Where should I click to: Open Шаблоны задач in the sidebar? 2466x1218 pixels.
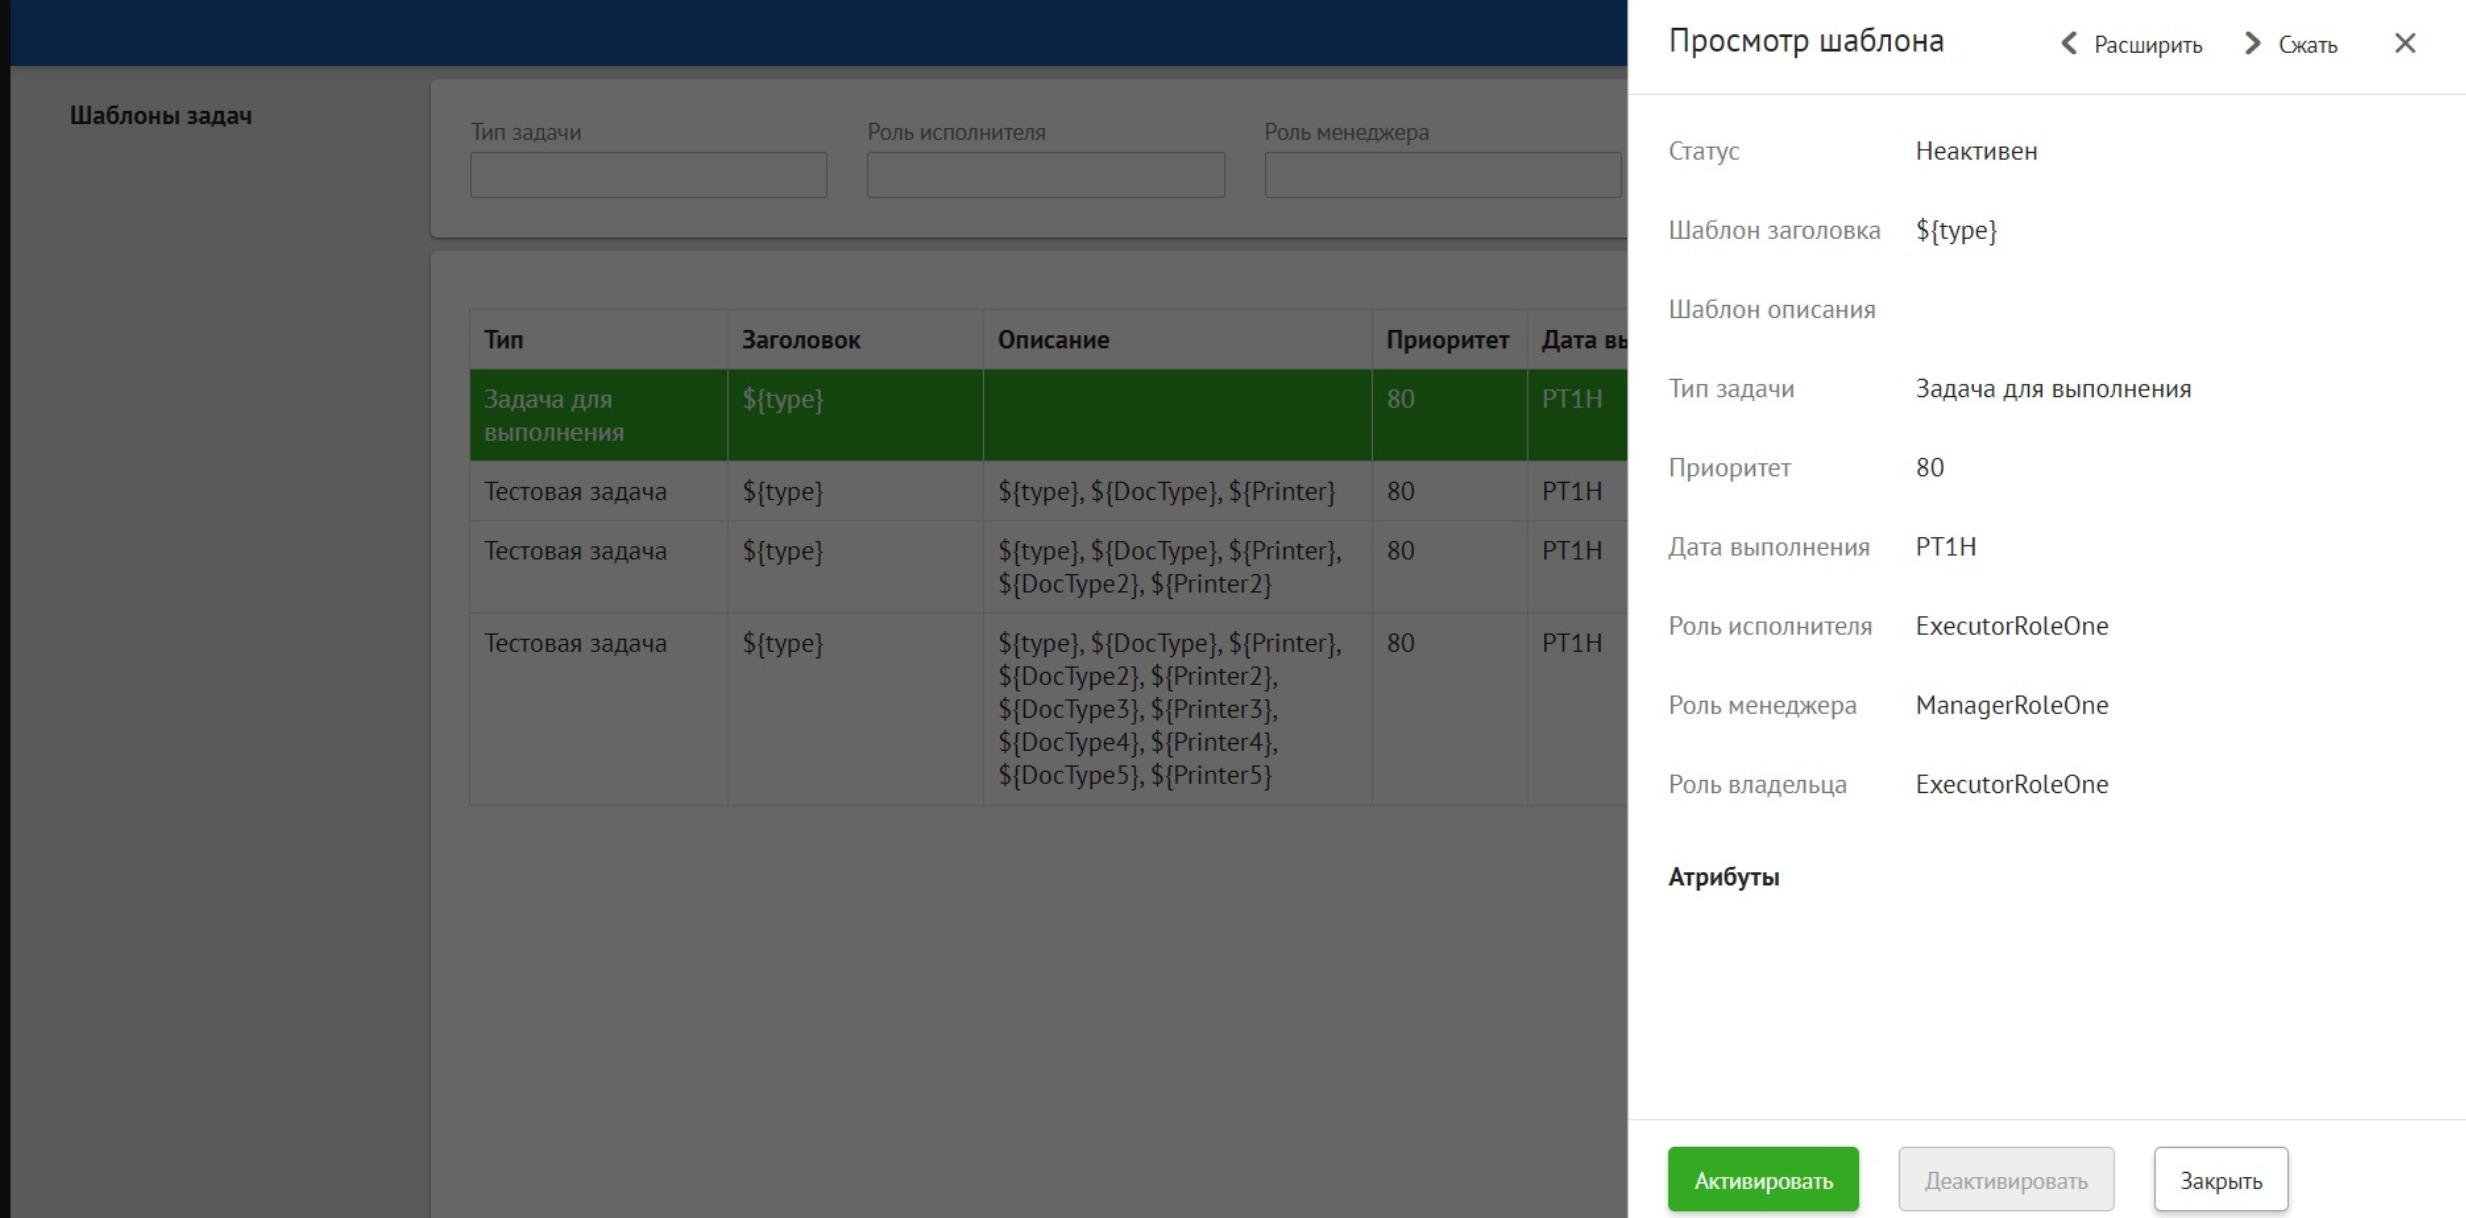(161, 116)
